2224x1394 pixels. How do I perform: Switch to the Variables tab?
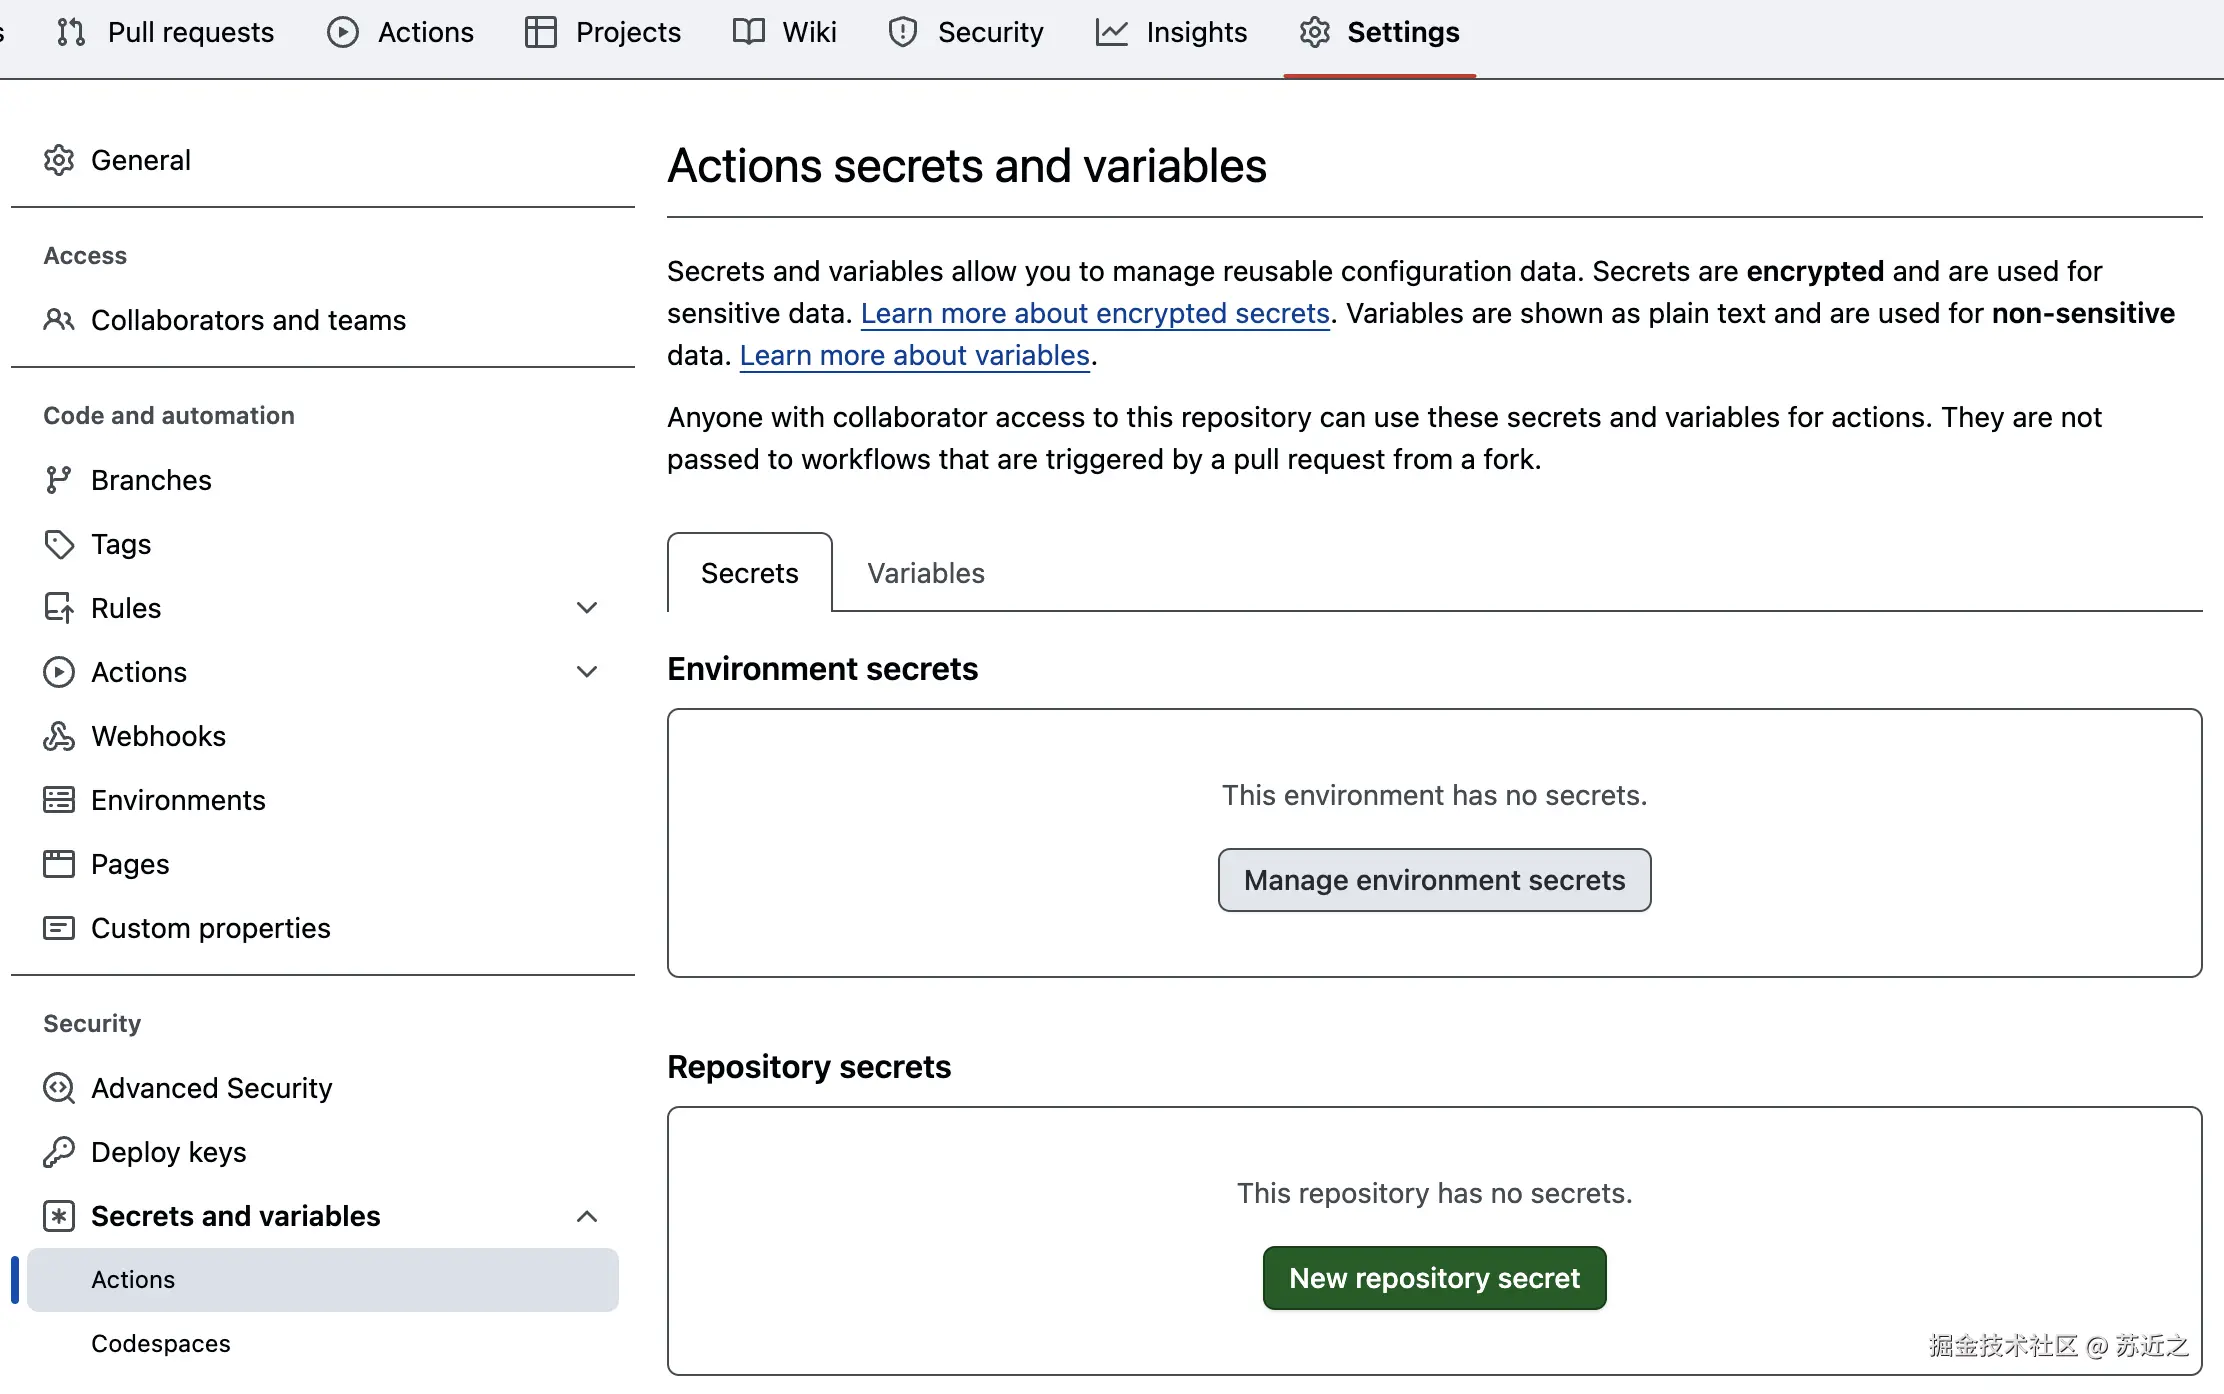coord(925,573)
